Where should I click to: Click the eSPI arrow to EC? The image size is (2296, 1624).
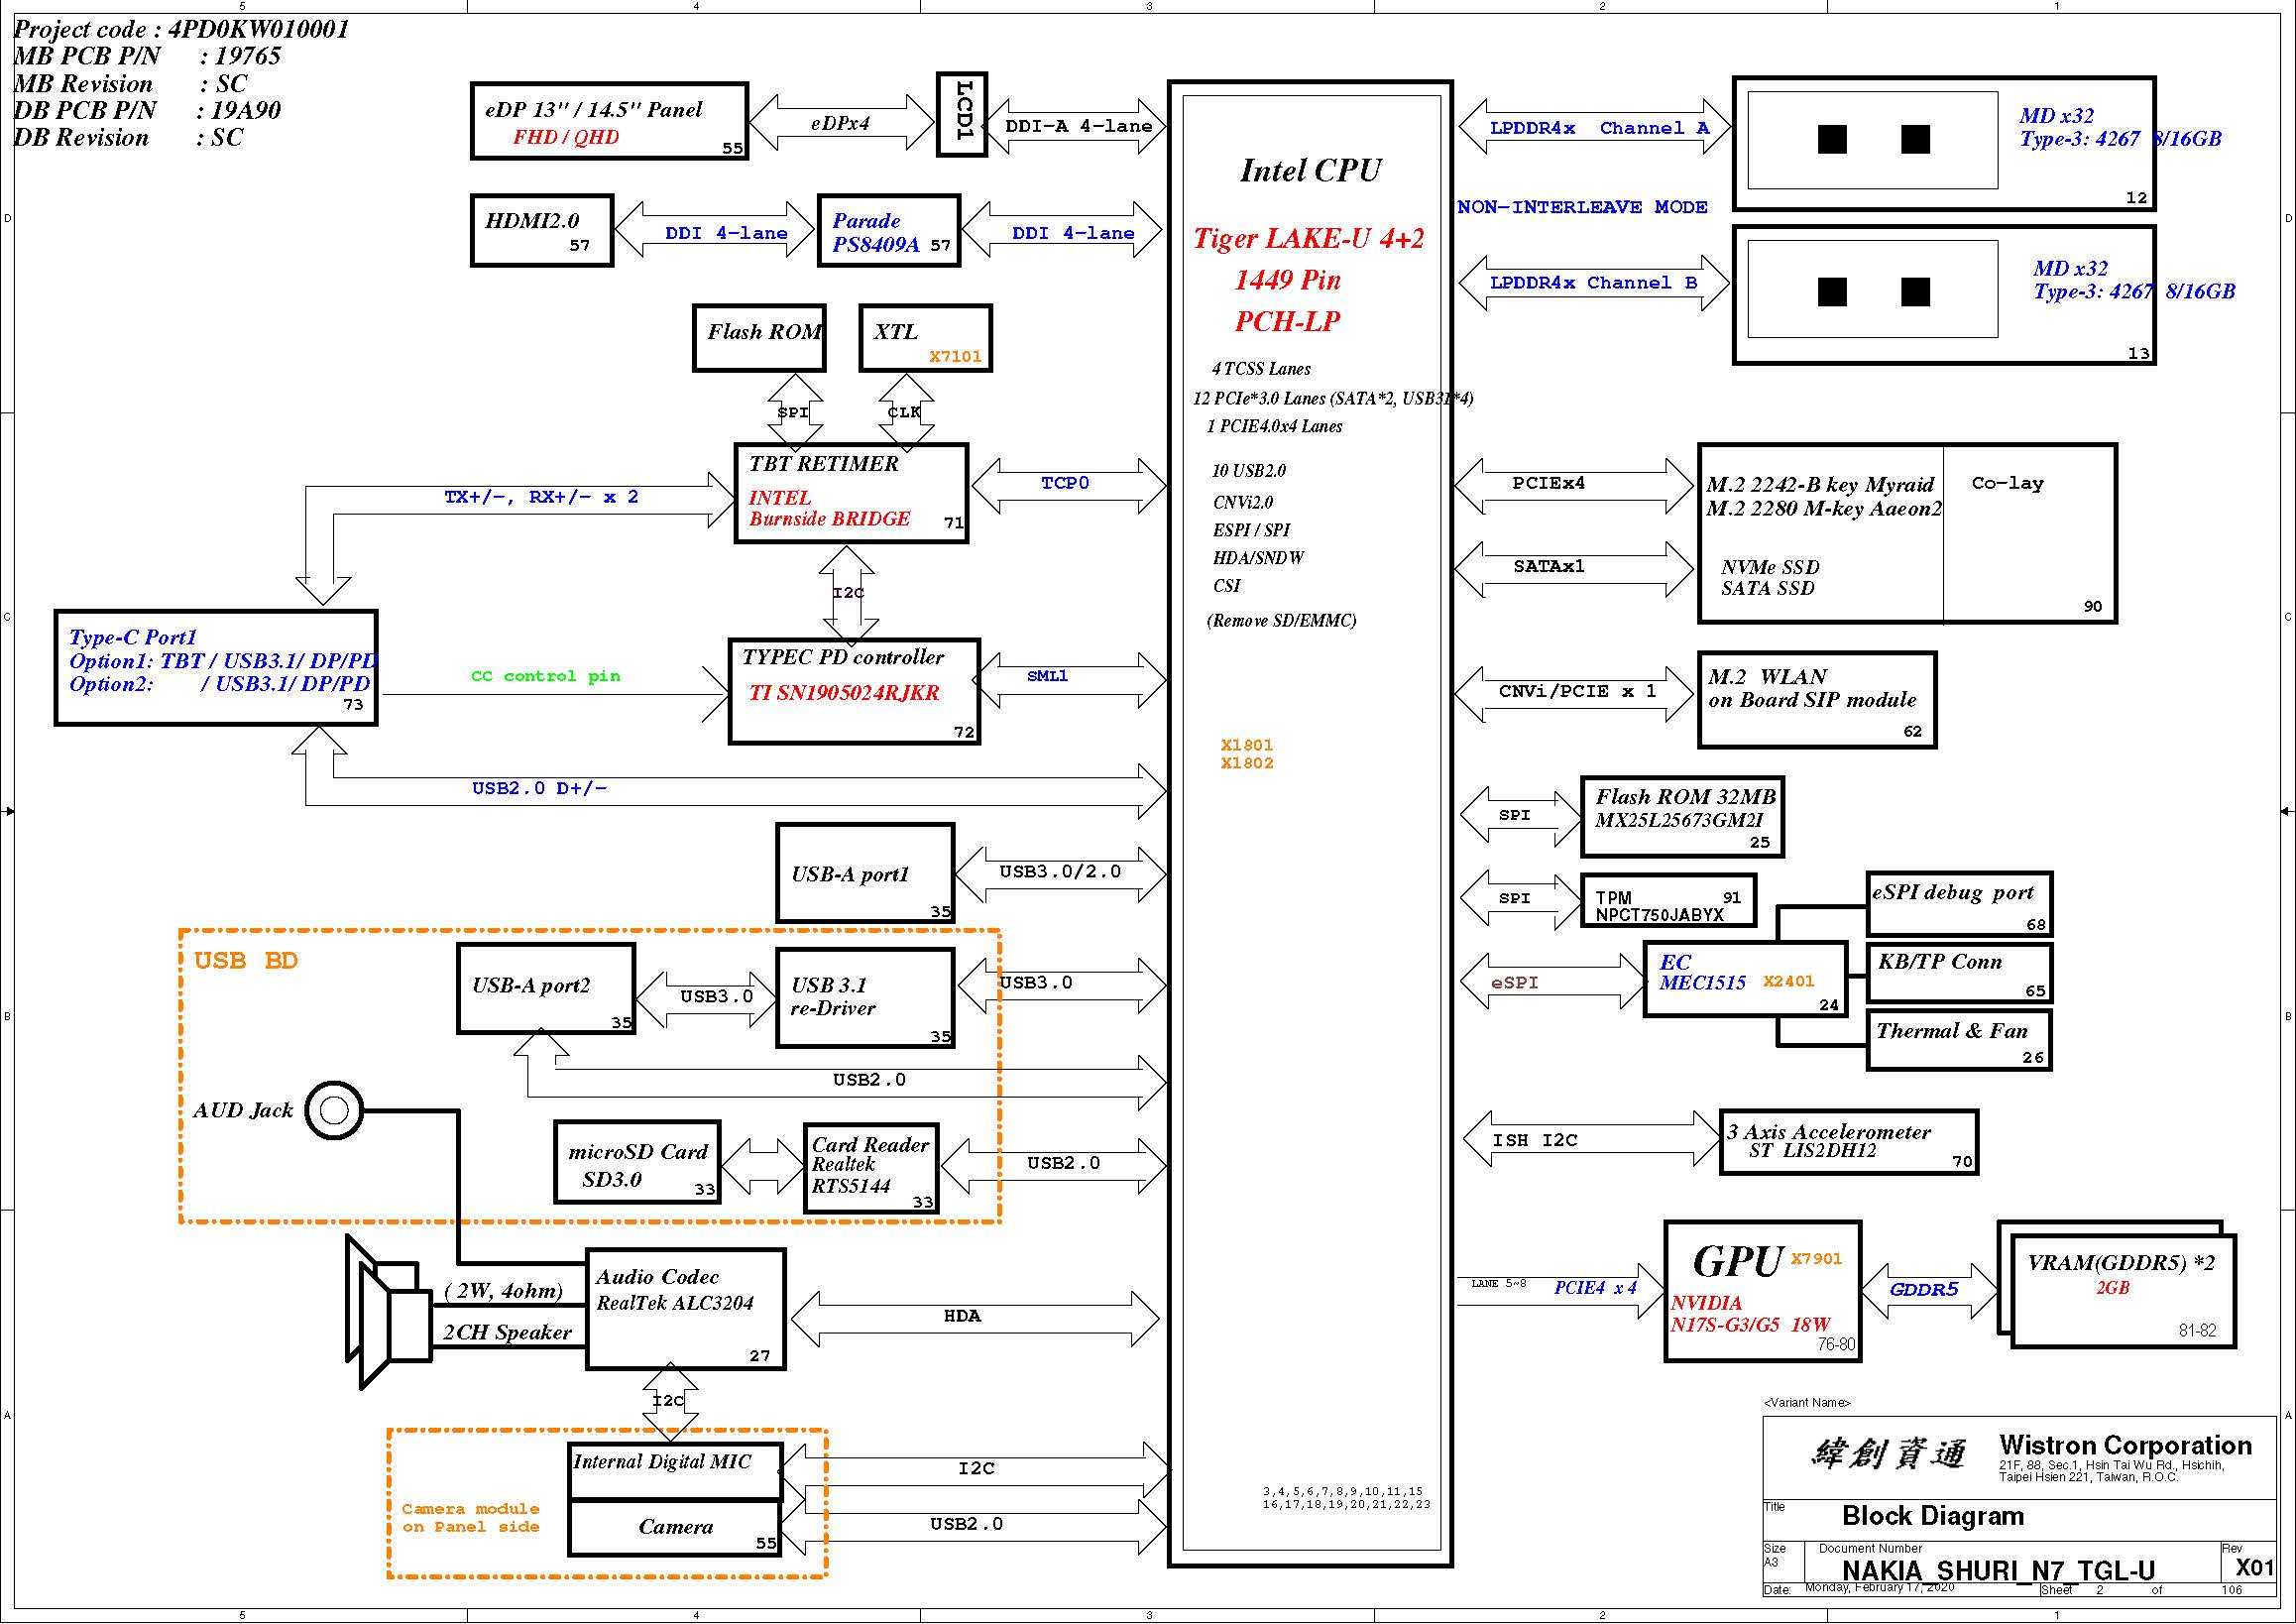pyautogui.click(x=1552, y=982)
